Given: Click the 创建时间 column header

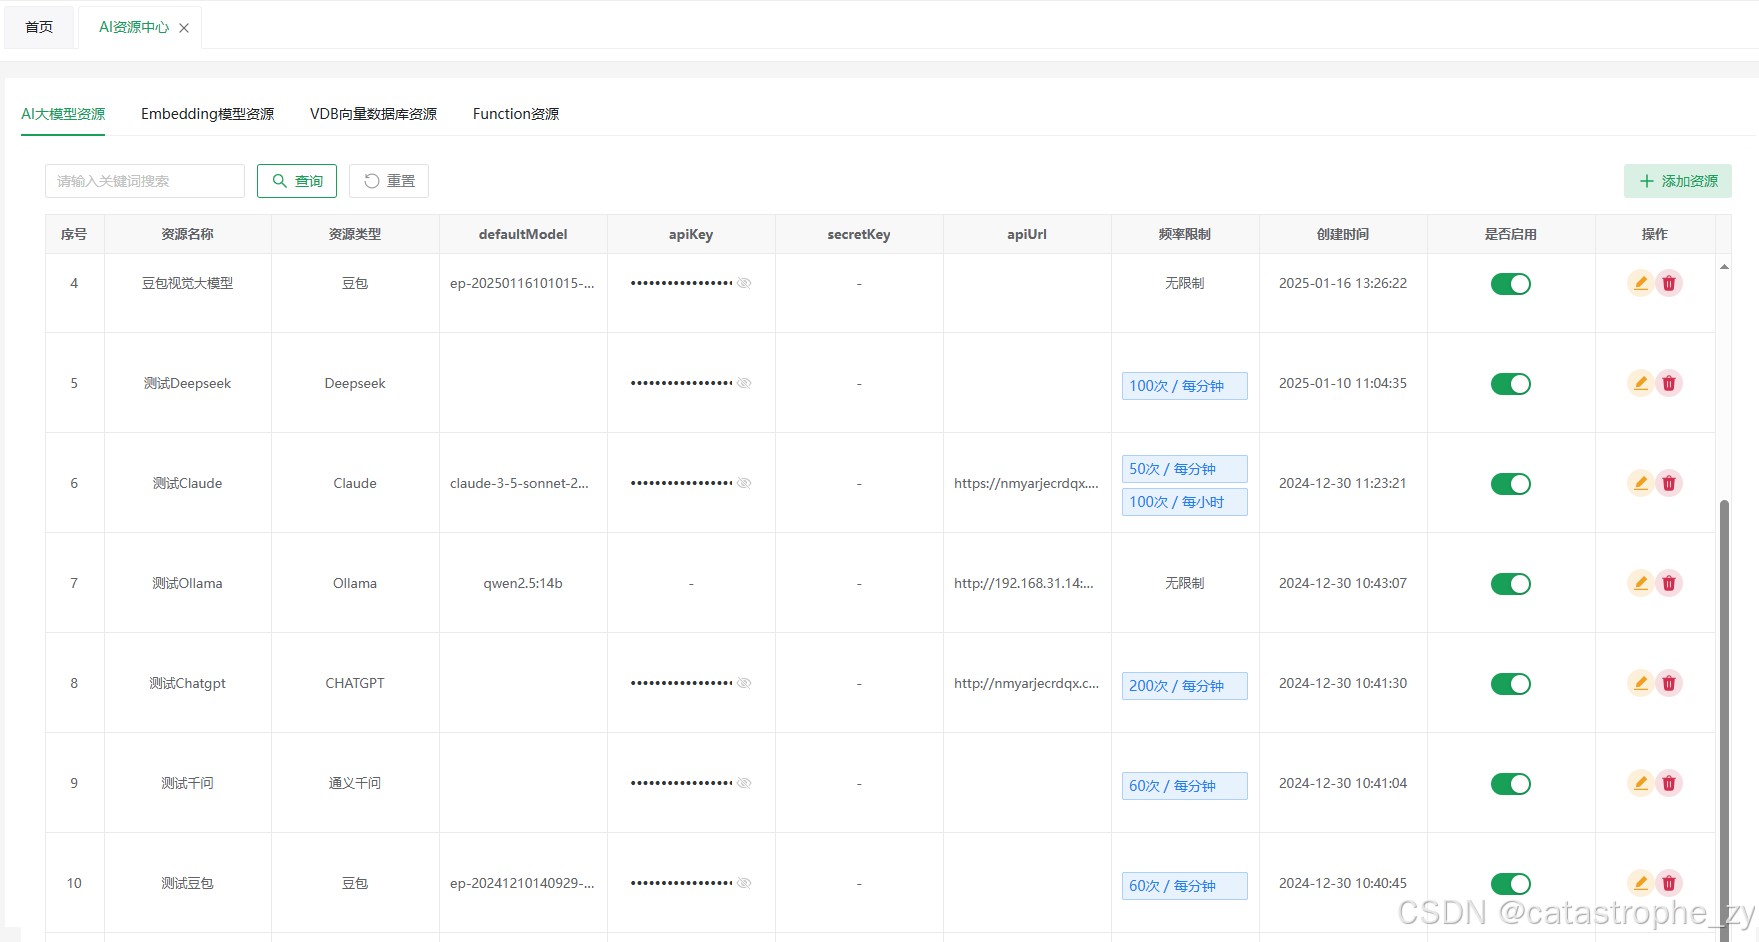Looking at the screenshot, I should point(1343,234).
